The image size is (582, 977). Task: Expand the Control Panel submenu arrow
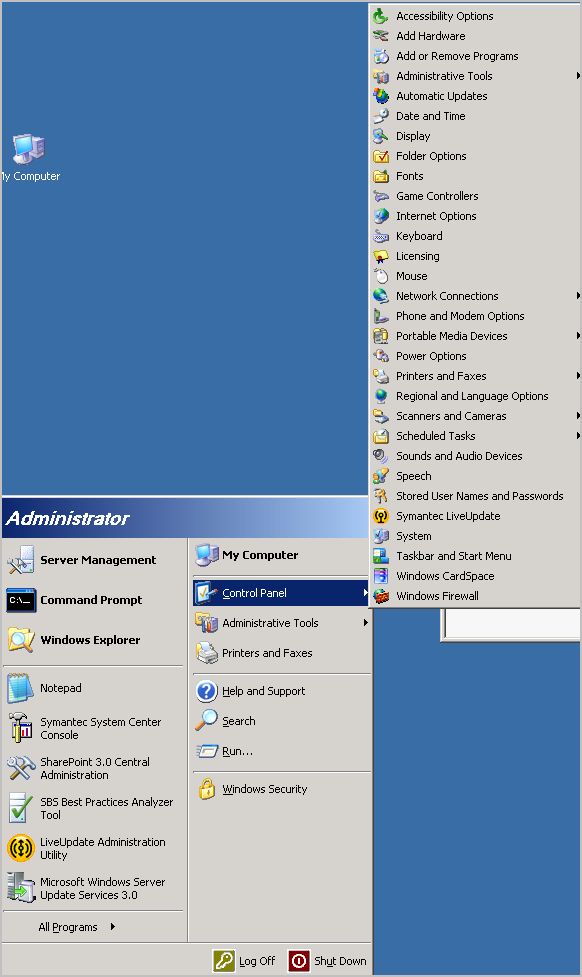(365, 593)
